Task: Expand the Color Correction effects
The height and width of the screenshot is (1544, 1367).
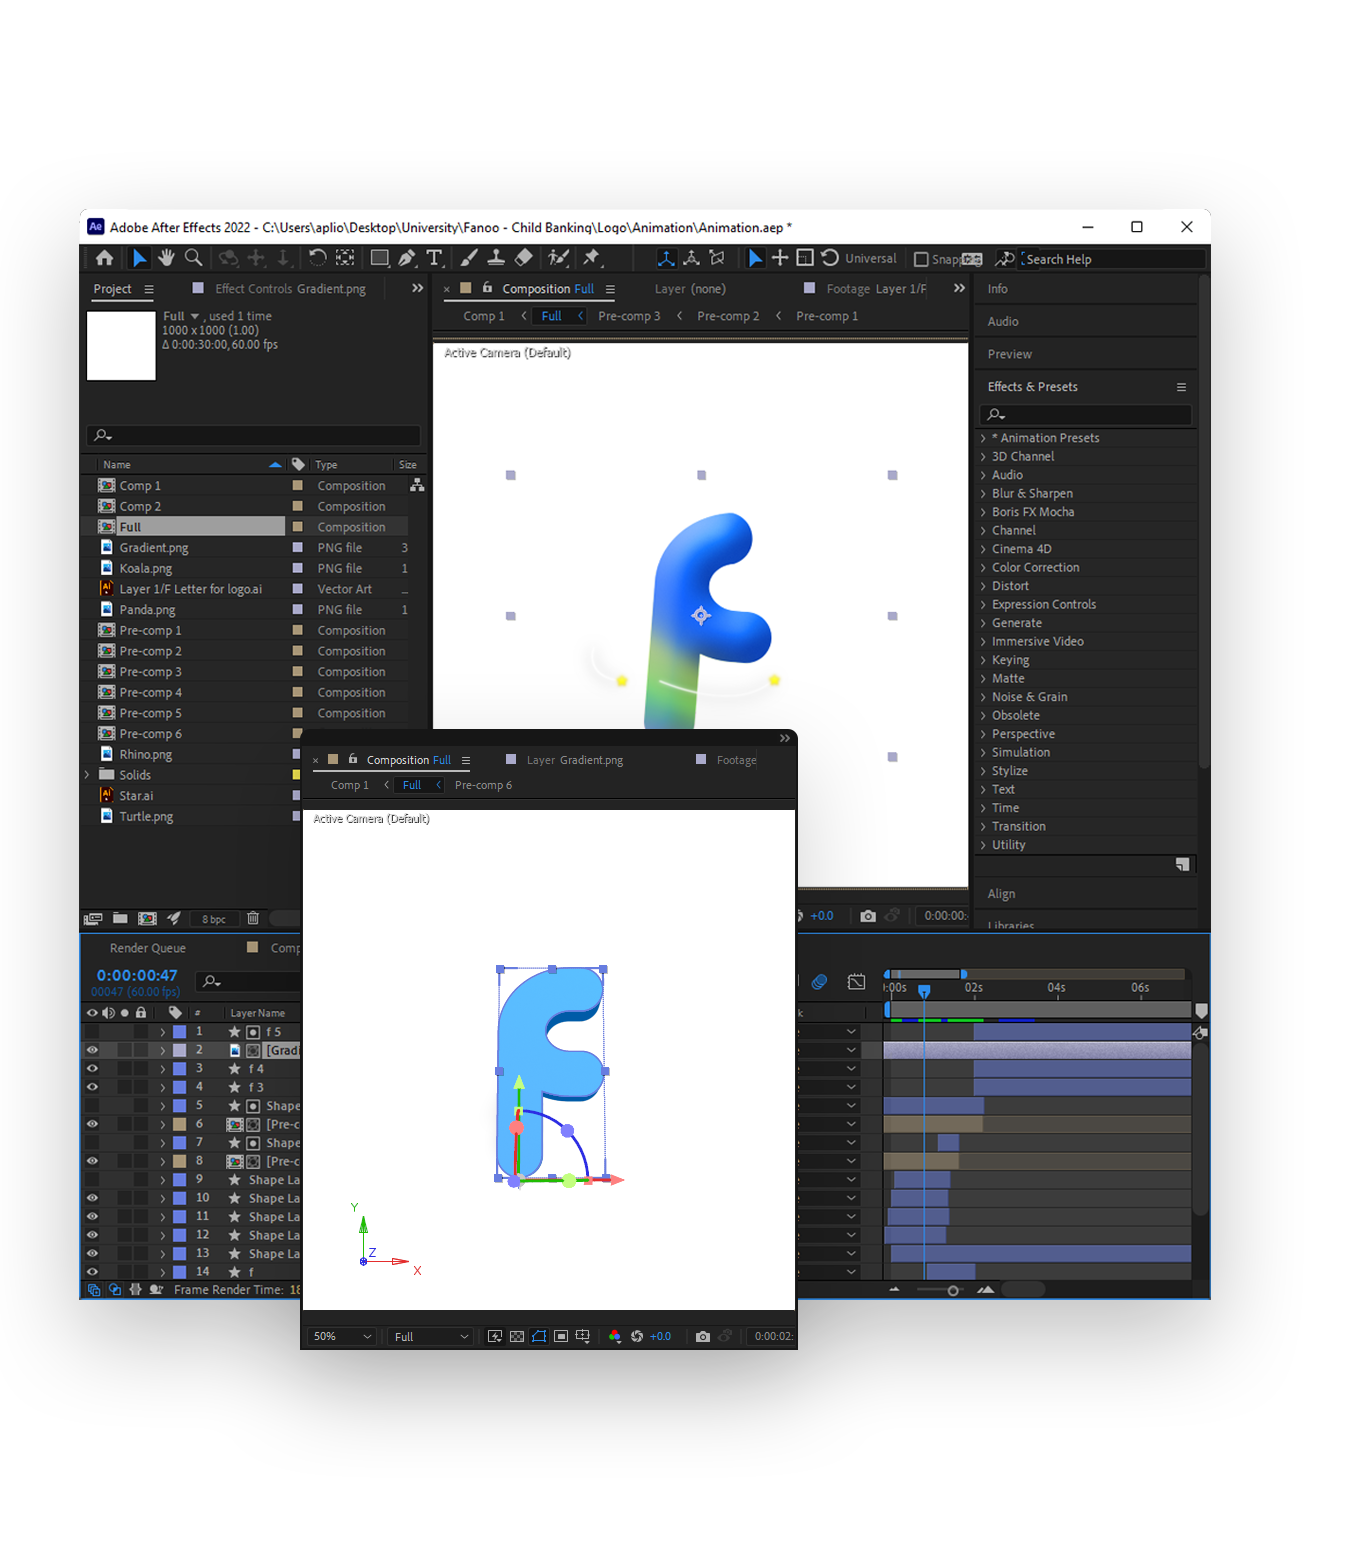Action: pos(983,567)
